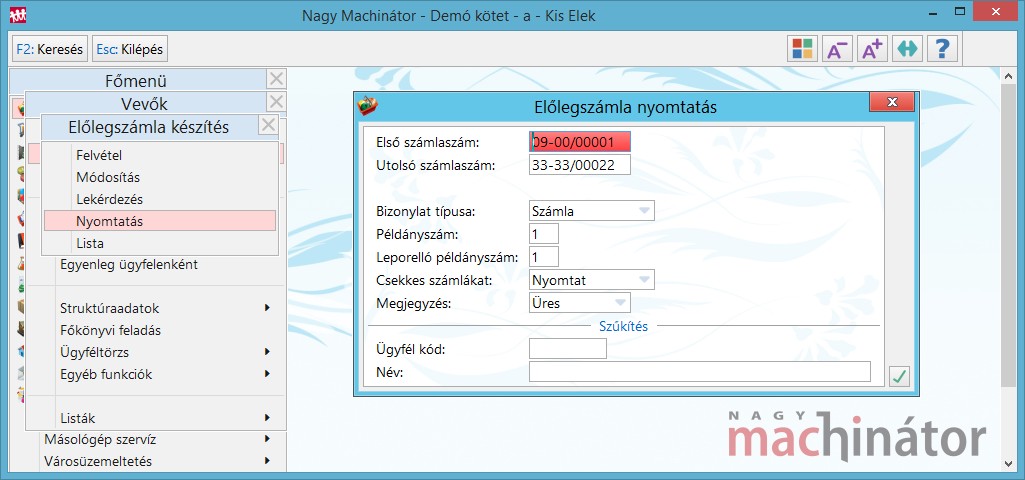Open the color theme tiles icon
1025x480 pixels.
[802, 49]
